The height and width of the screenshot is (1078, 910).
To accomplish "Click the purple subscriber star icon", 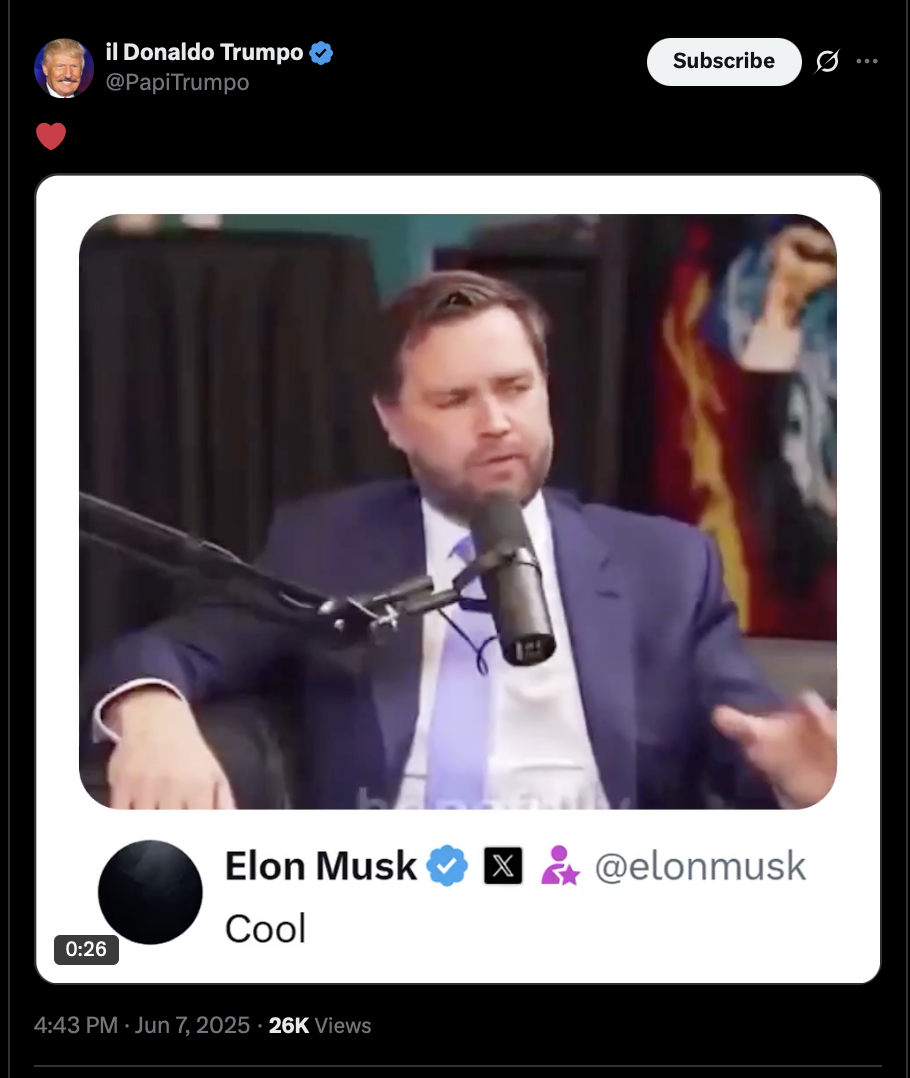I will 560,866.
